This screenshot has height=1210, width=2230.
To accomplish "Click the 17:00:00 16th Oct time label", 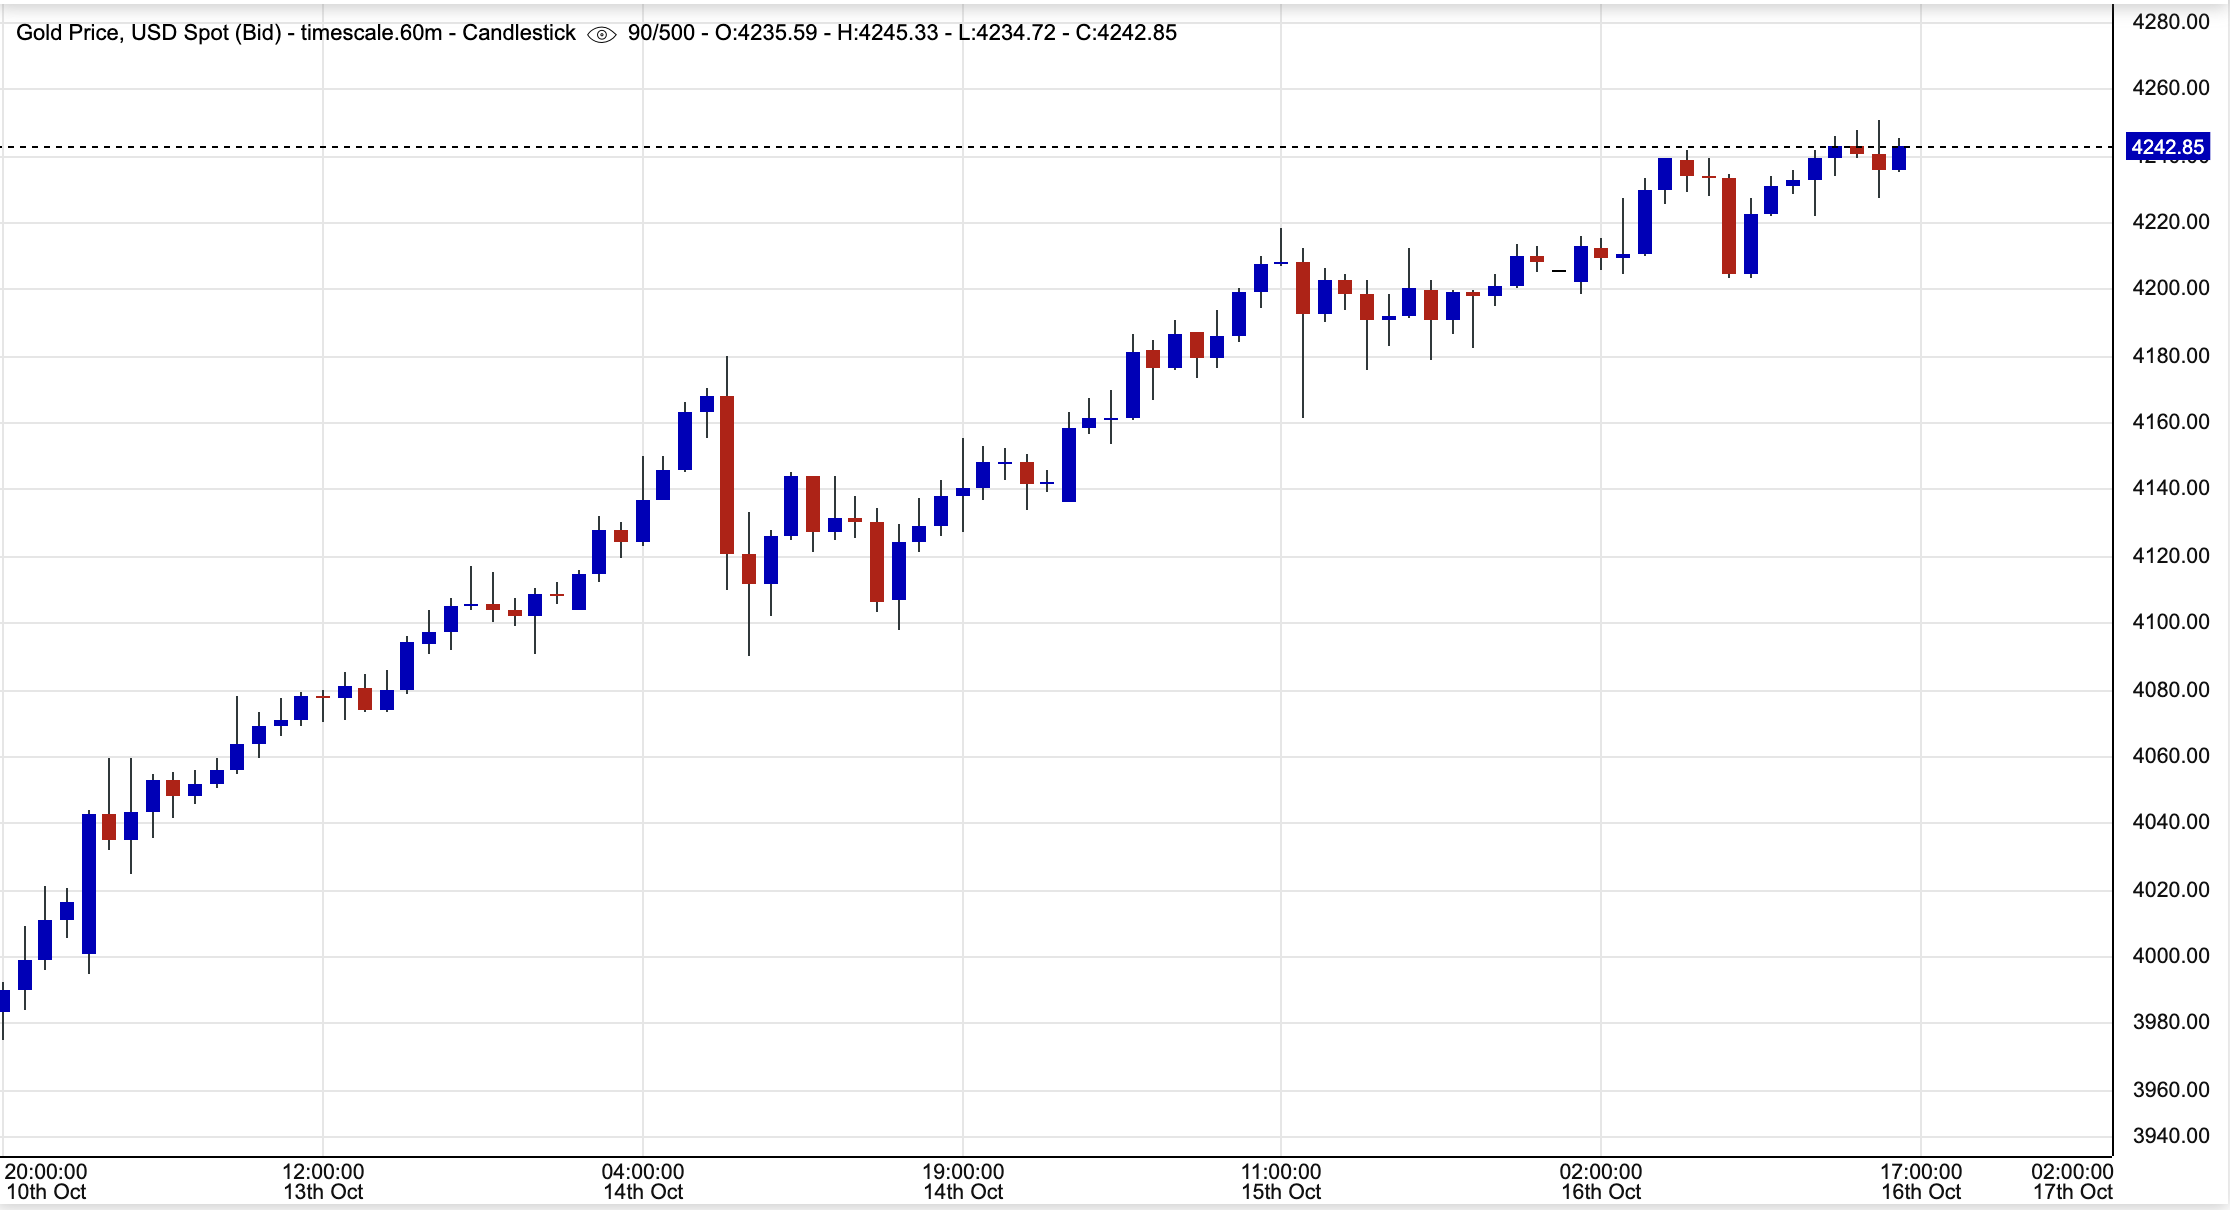I will pyautogui.click(x=1921, y=1181).
